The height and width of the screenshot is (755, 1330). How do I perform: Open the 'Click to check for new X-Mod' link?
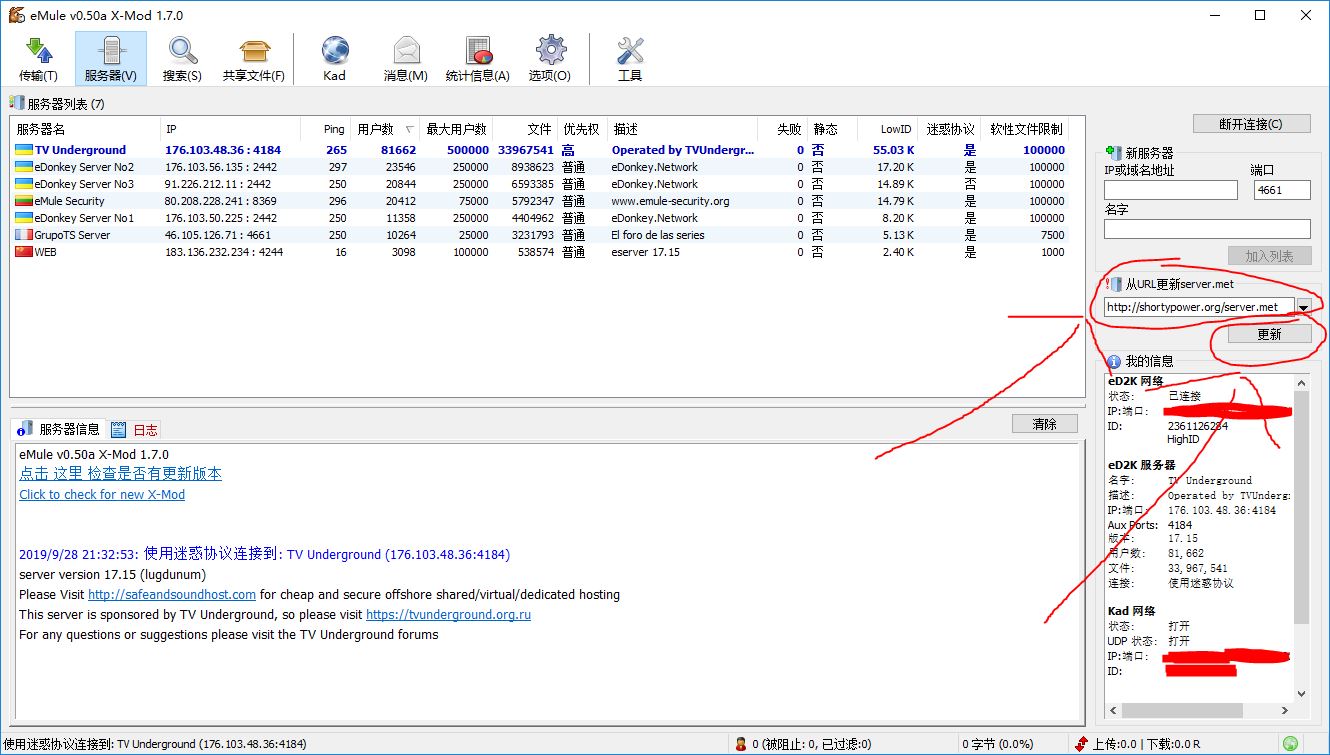[x=102, y=495]
